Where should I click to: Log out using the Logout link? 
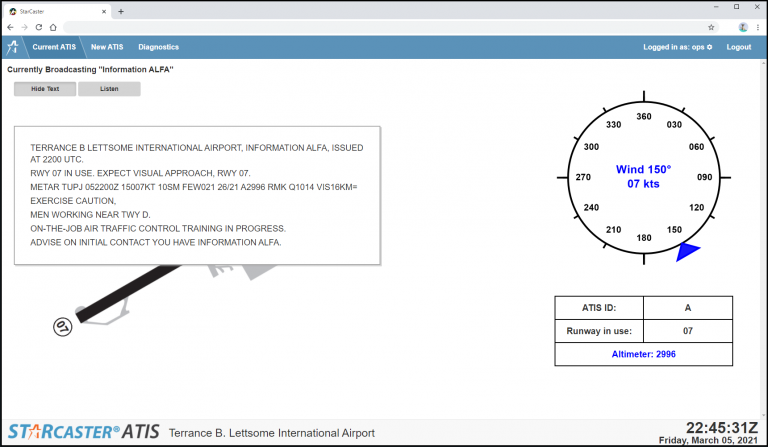(x=739, y=47)
